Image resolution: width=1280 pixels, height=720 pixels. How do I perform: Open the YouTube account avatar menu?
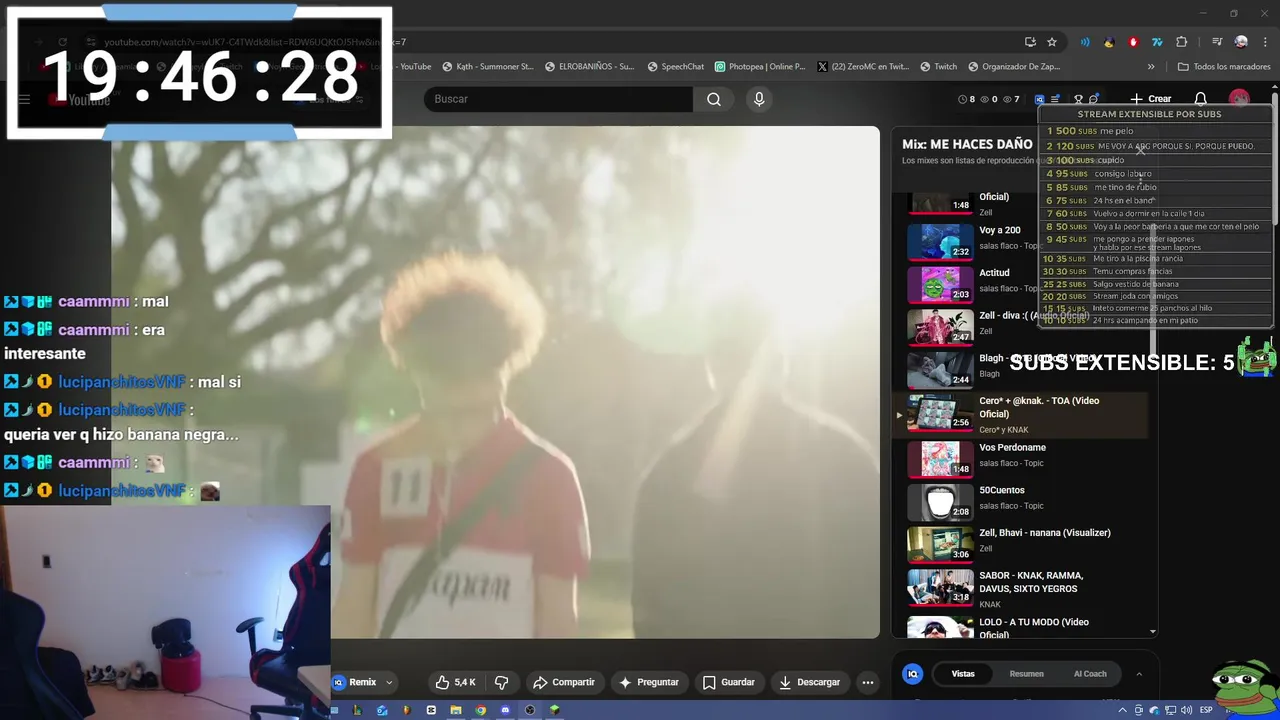pos(1239,99)
